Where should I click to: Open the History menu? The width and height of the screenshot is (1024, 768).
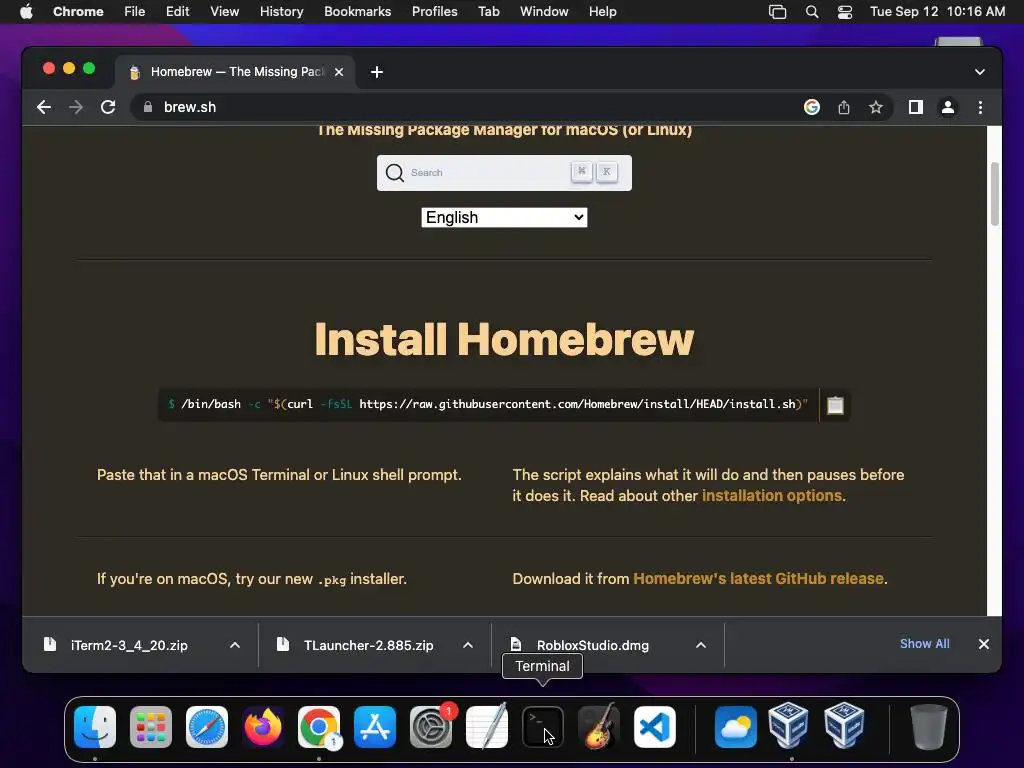point(281,12)
